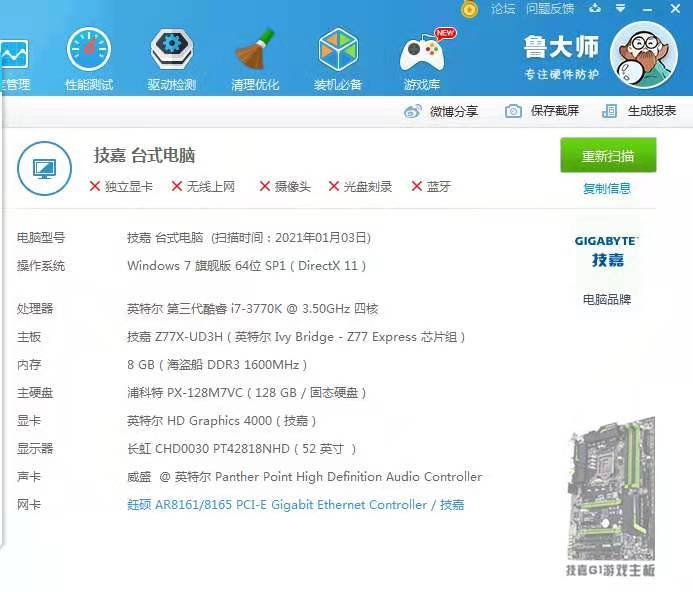
Task: Minimize the 鲁大师 window
Action: click(x=647, y=9)
